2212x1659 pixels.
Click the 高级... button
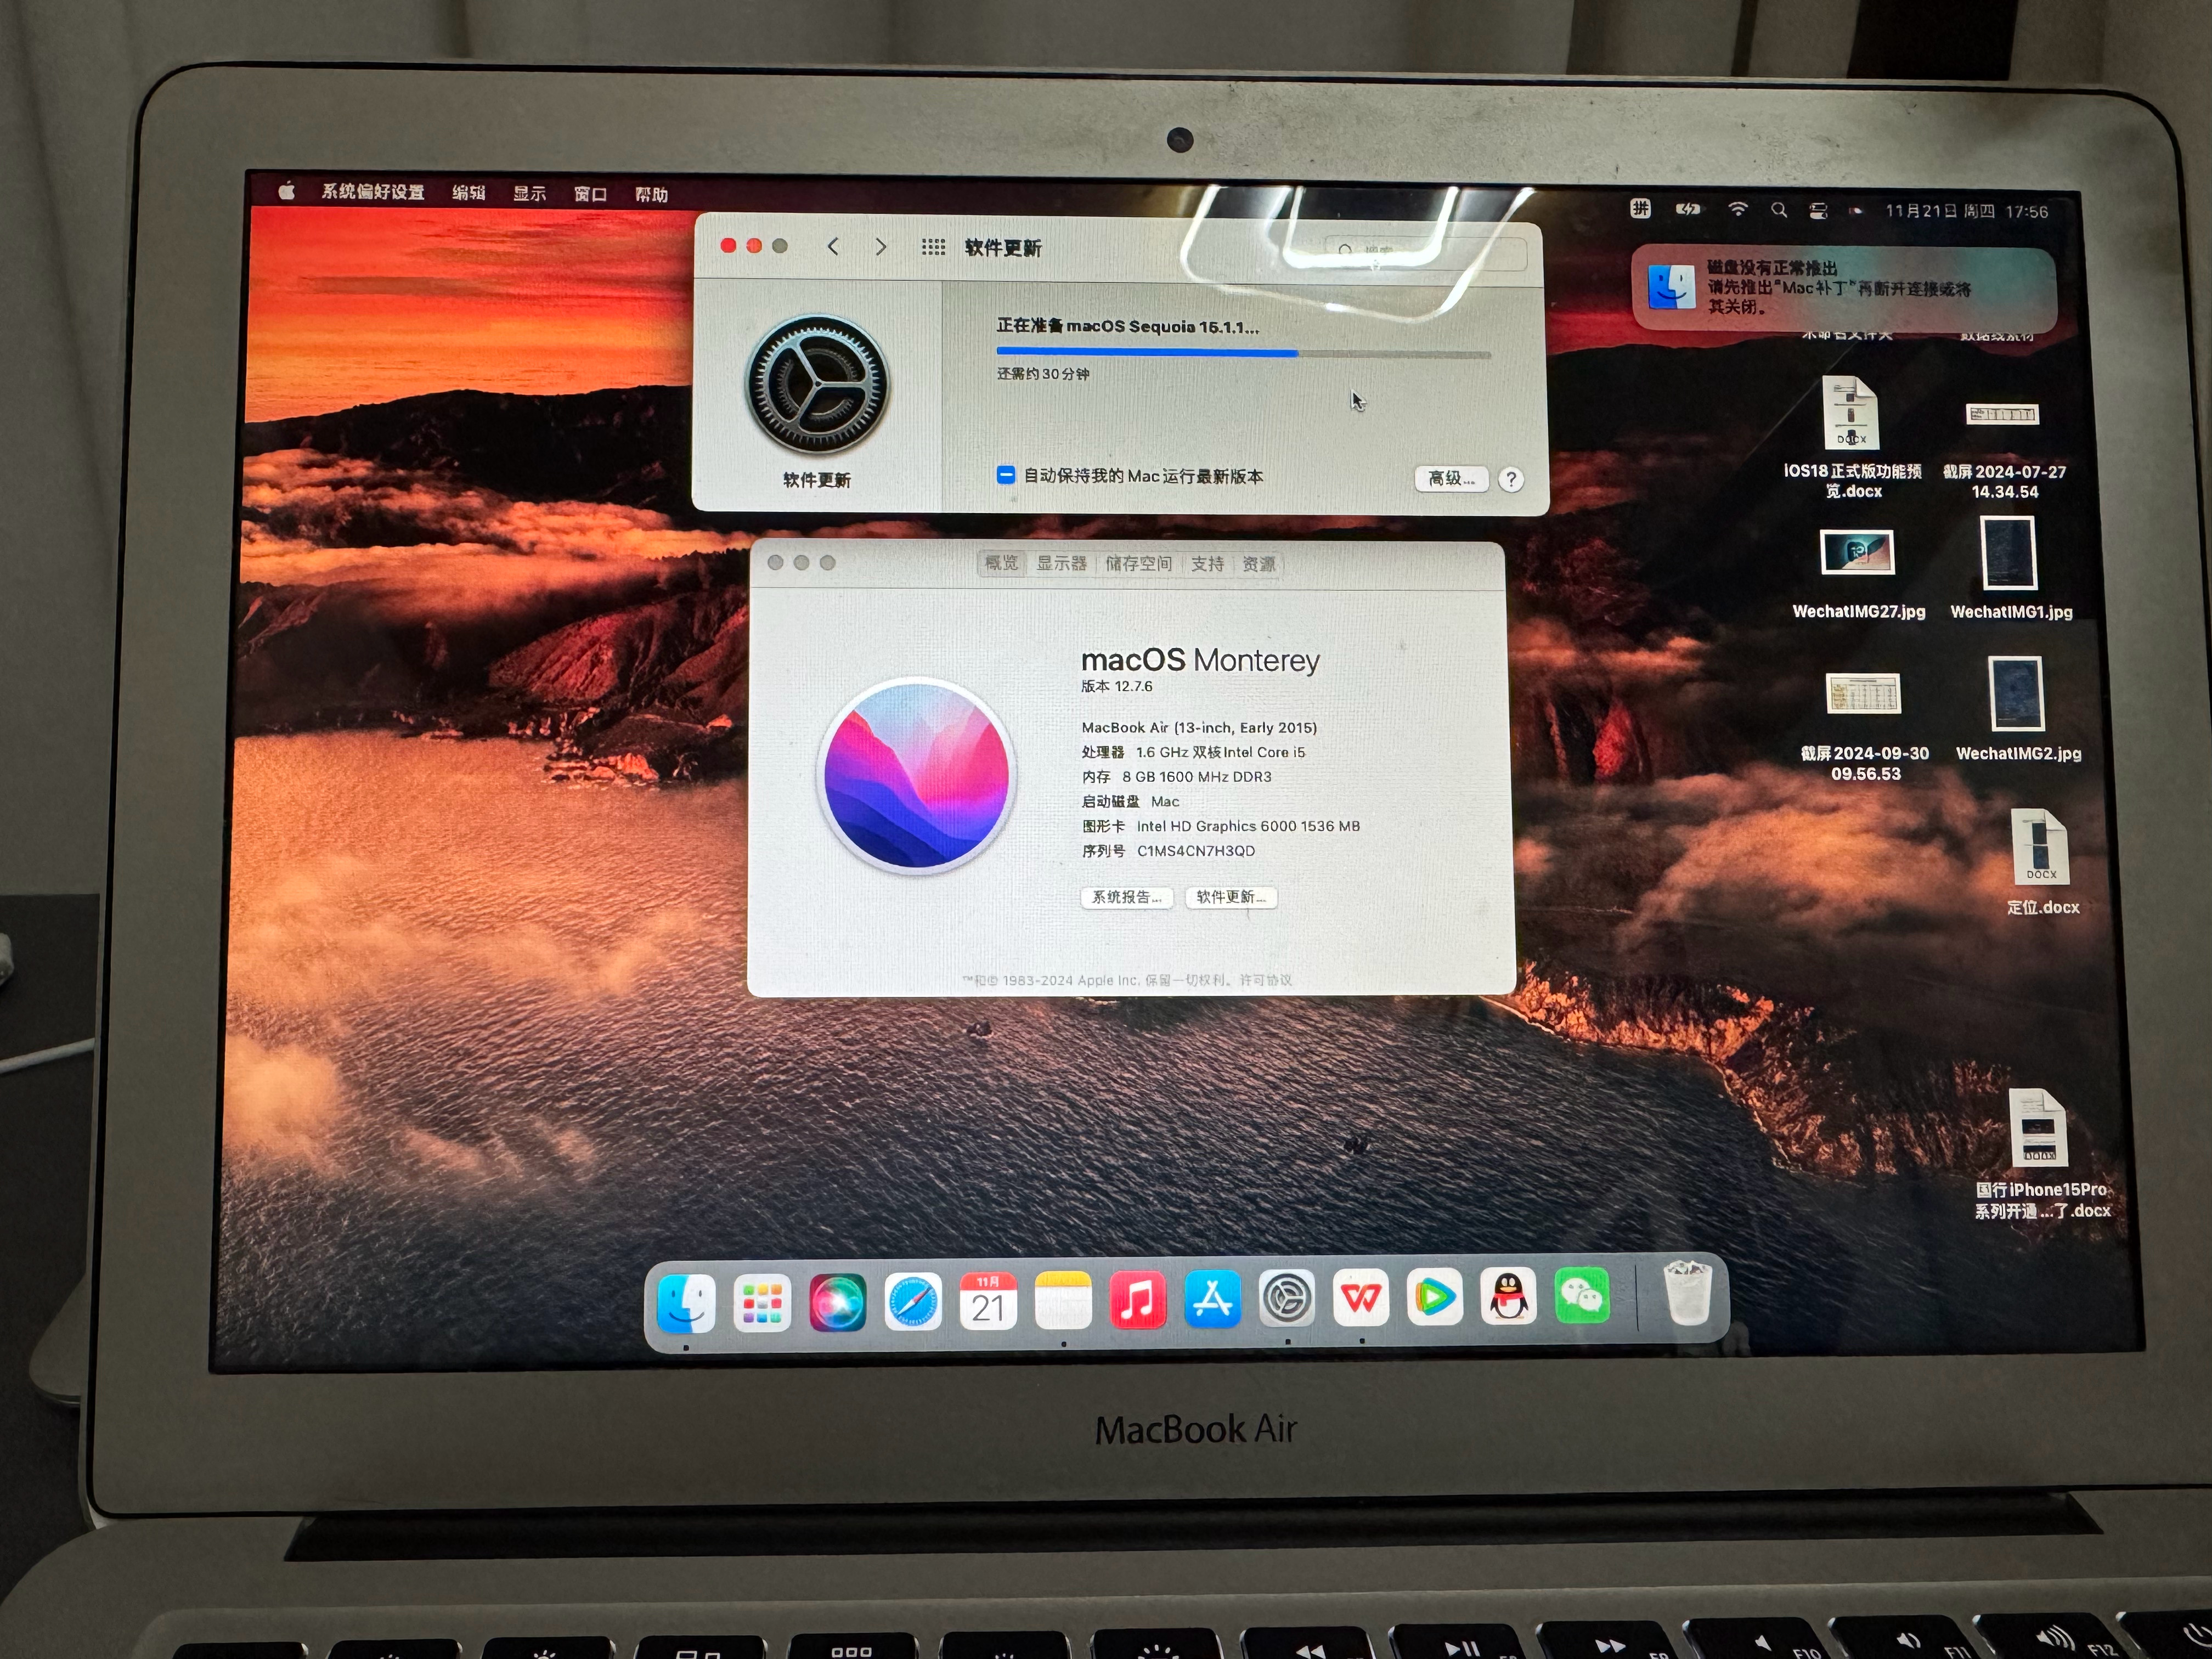point(1451,478)
